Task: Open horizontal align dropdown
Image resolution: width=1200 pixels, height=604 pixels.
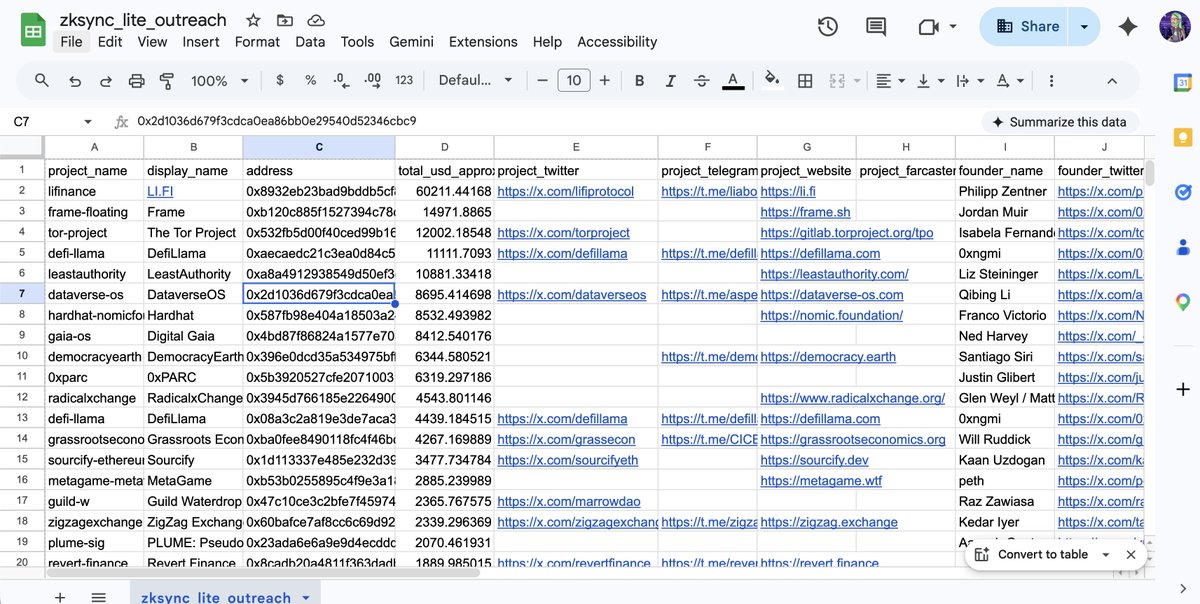Action: point(888,80)
